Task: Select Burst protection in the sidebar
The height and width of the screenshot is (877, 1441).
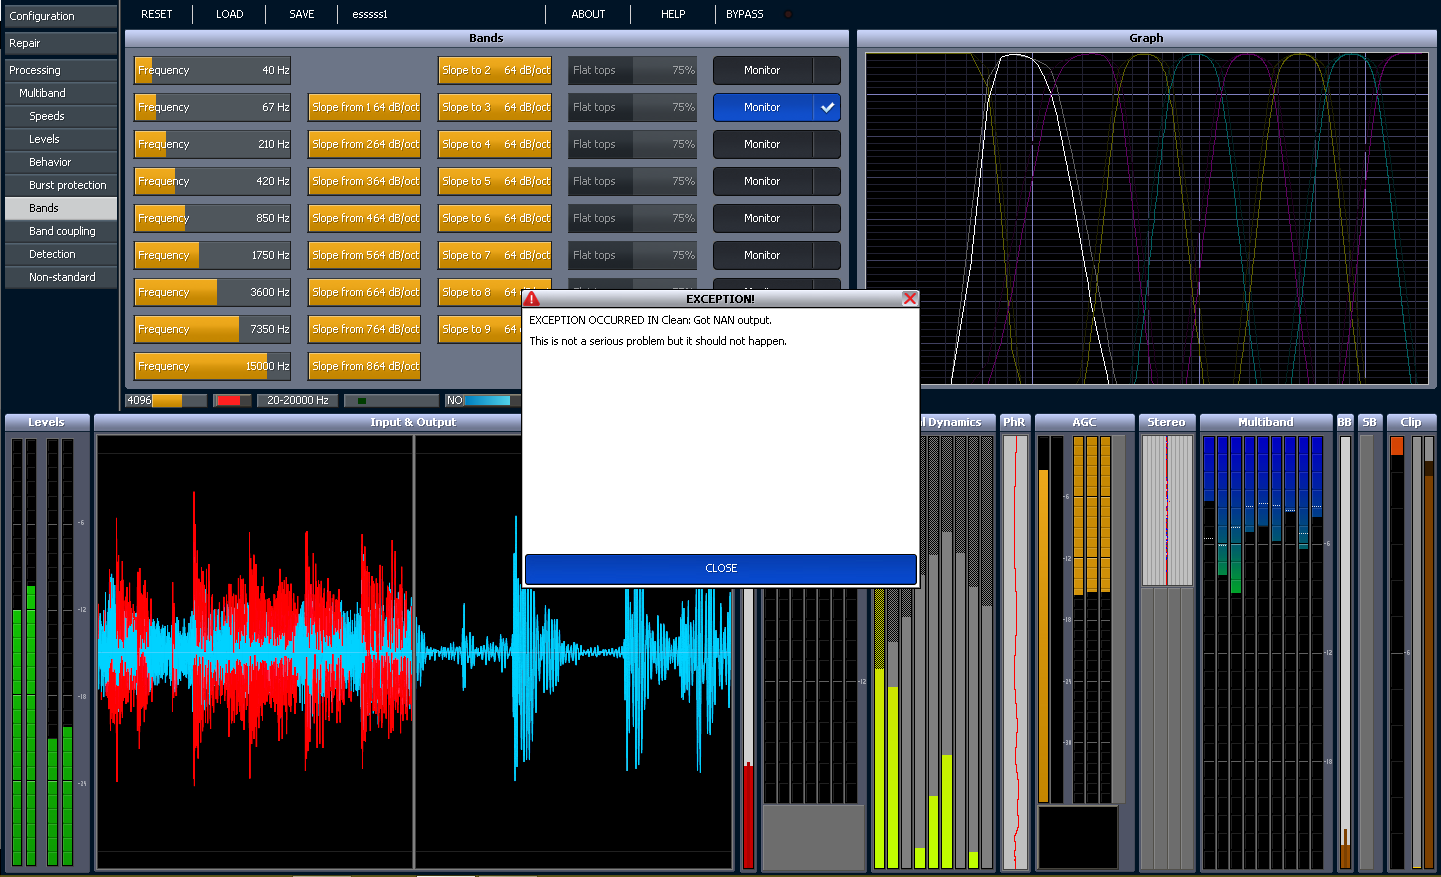Action: pos(61,185)
